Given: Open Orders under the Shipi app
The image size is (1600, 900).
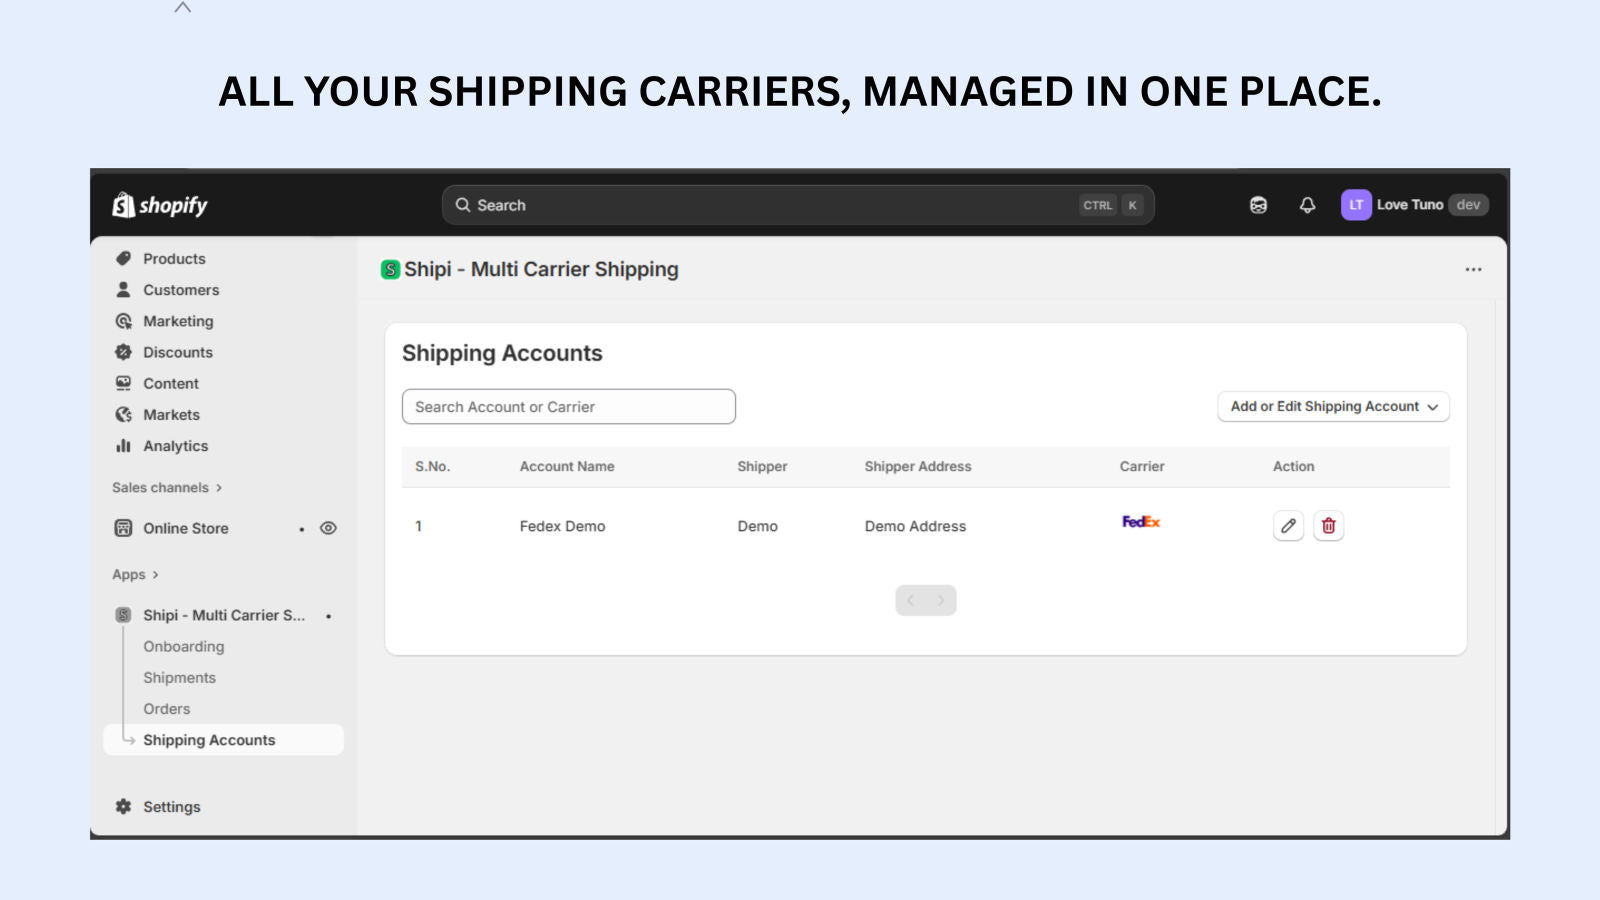Looking at the screenshot, I should (166, 708).
